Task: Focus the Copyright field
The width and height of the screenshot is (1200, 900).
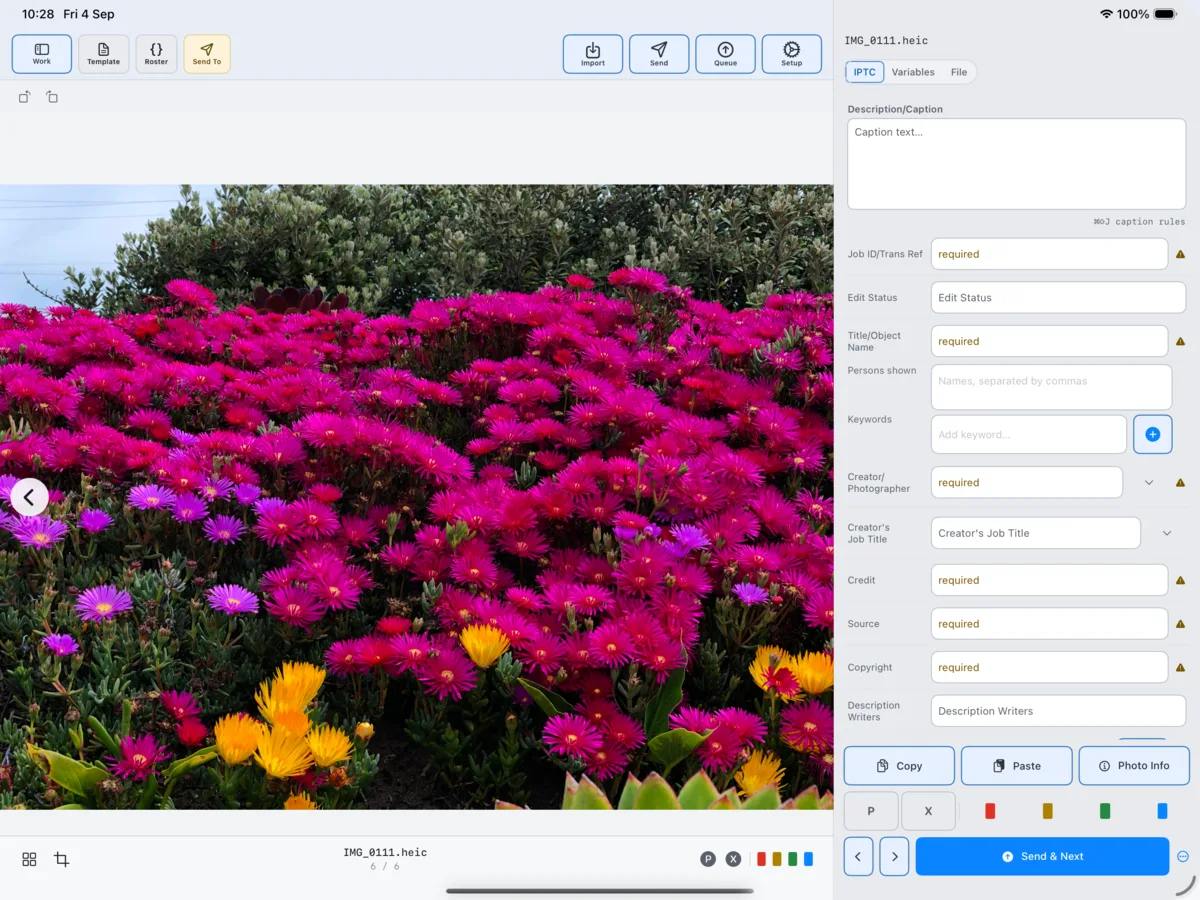Action: click(1049, 667)
